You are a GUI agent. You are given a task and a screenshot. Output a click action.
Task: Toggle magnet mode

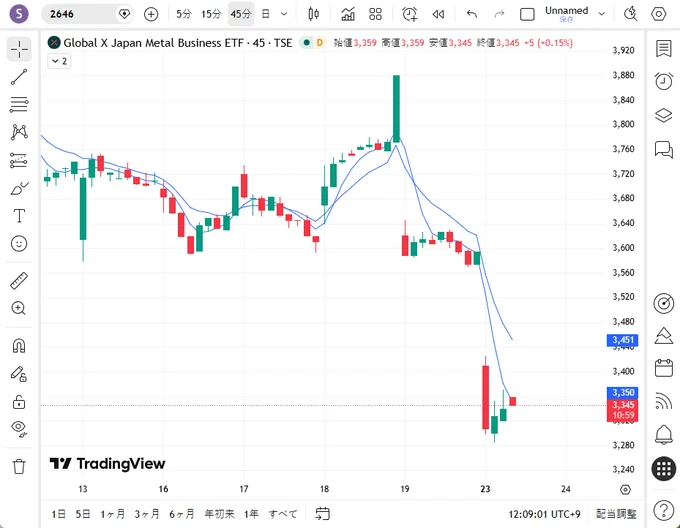coord(19,345)
